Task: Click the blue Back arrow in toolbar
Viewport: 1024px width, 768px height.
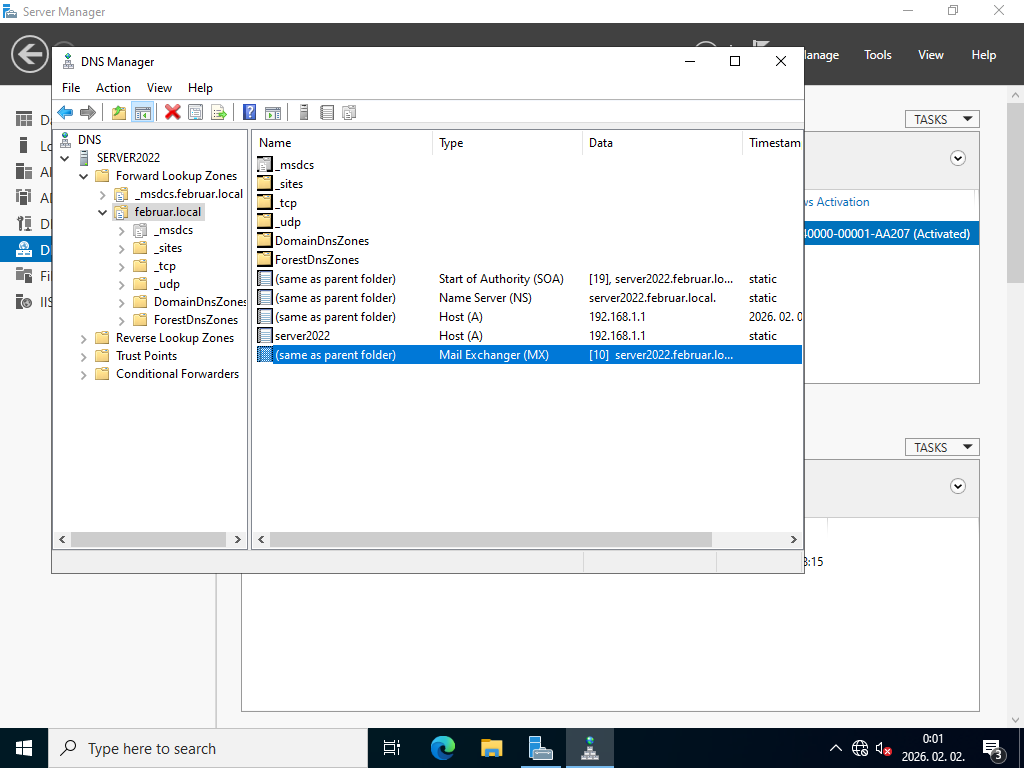Action: point(65,112)
